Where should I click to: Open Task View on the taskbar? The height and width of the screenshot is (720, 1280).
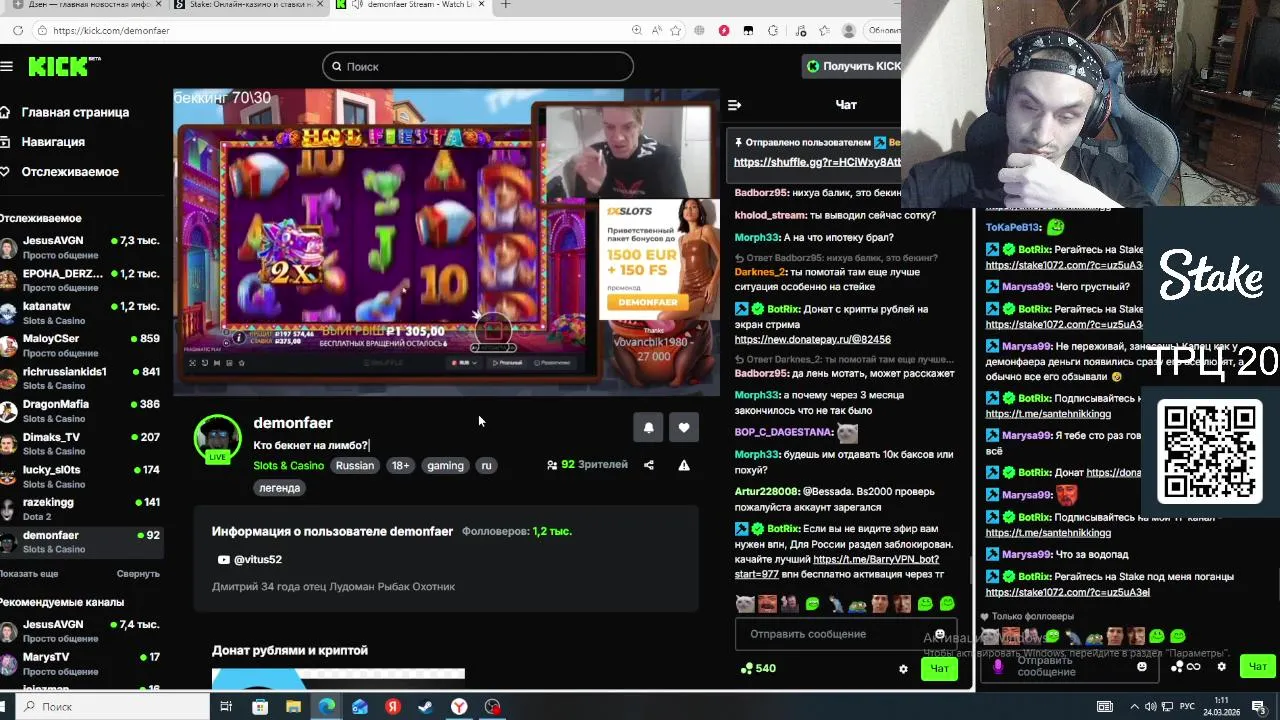(x=226, y=707)
